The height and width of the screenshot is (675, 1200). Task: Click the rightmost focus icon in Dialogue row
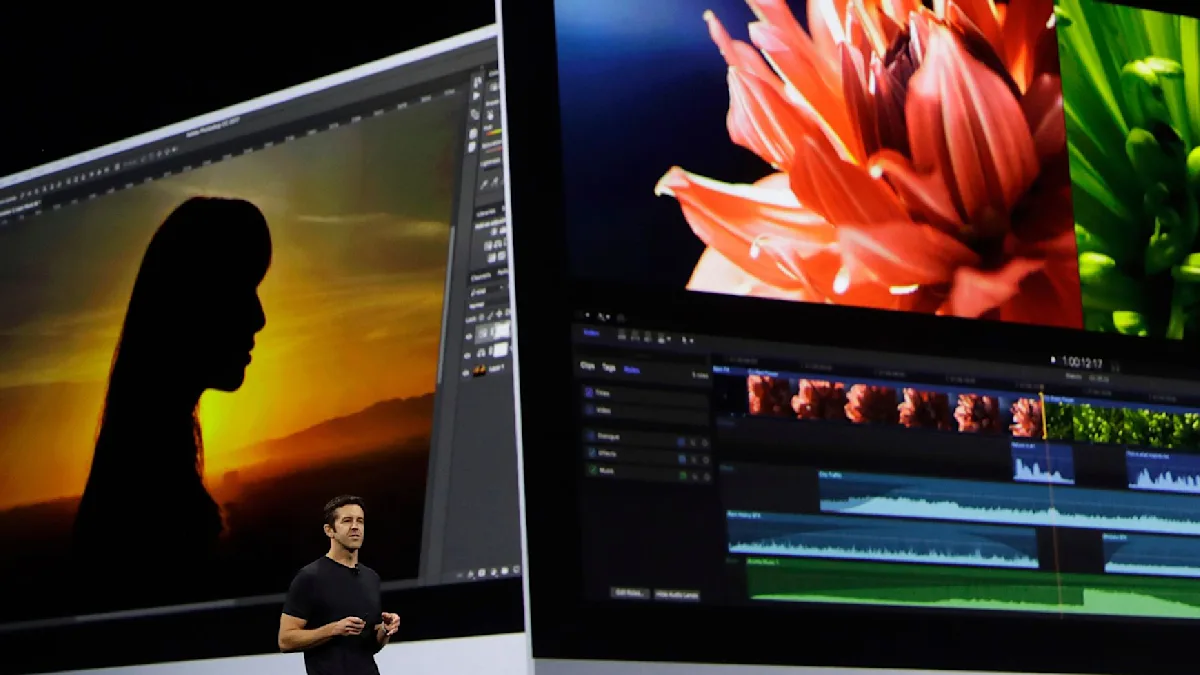pos(705,443)
